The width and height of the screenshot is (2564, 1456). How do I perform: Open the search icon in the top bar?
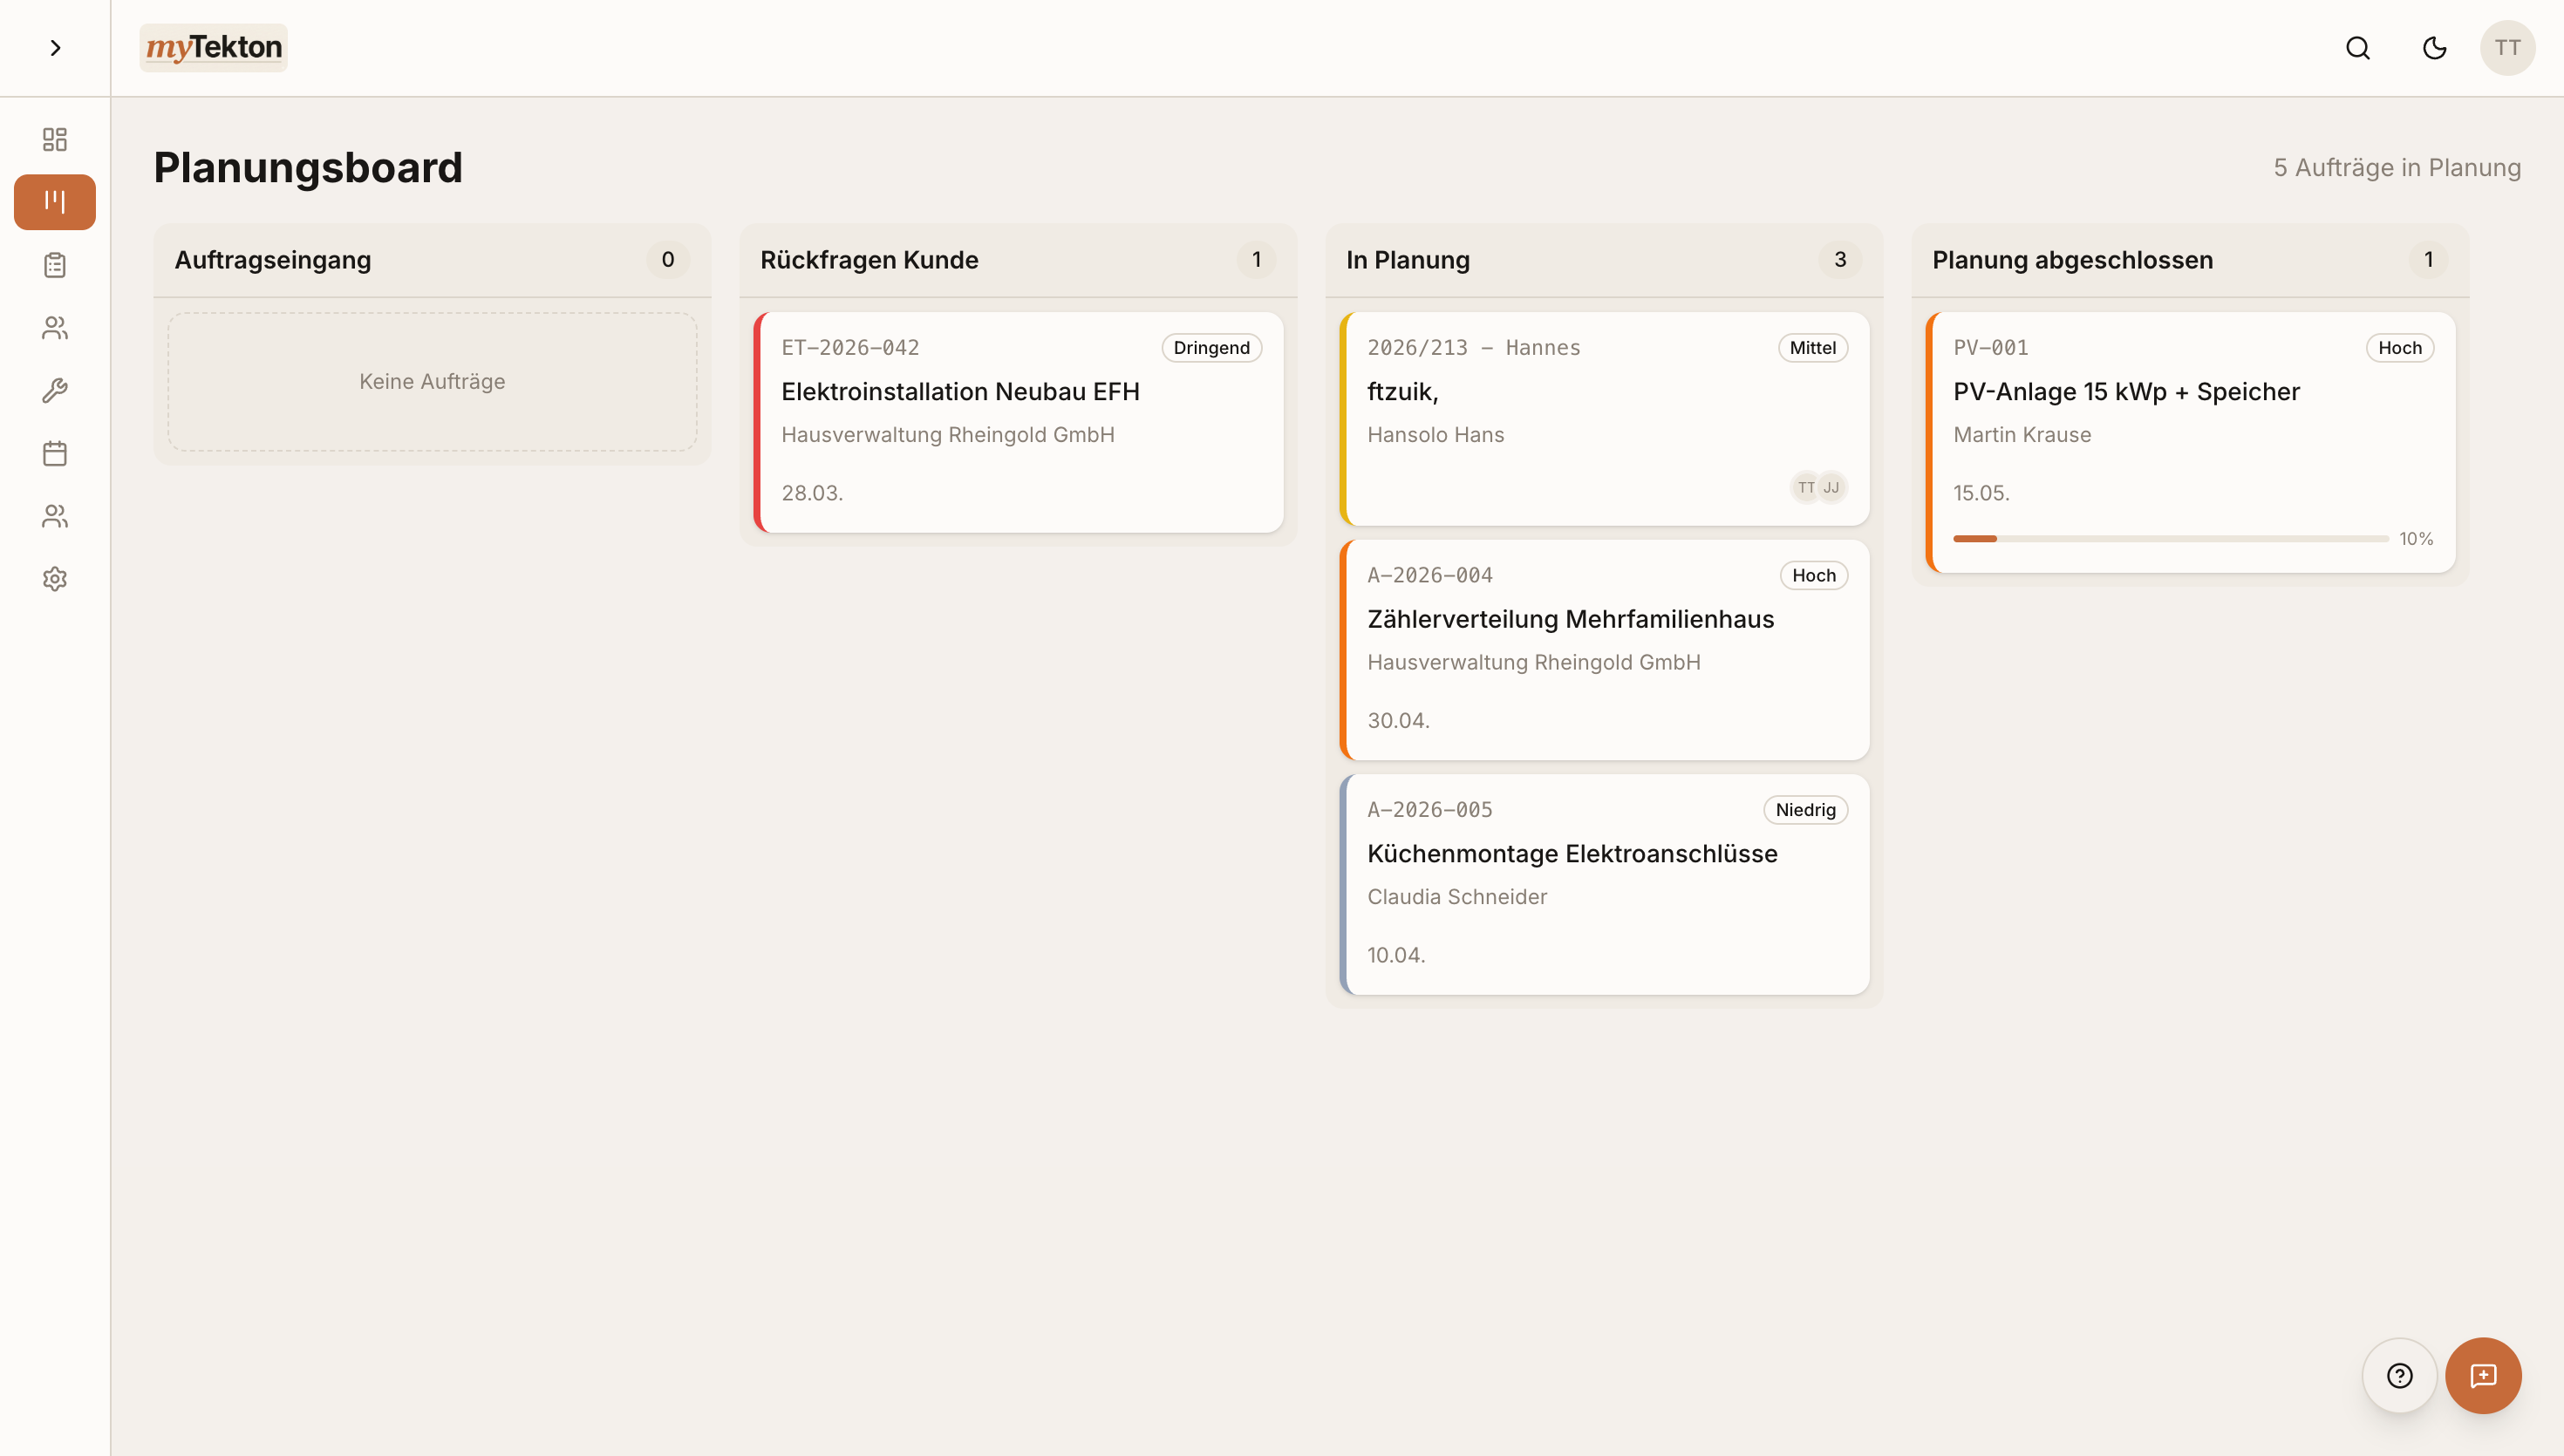[x=2357, y=47]
